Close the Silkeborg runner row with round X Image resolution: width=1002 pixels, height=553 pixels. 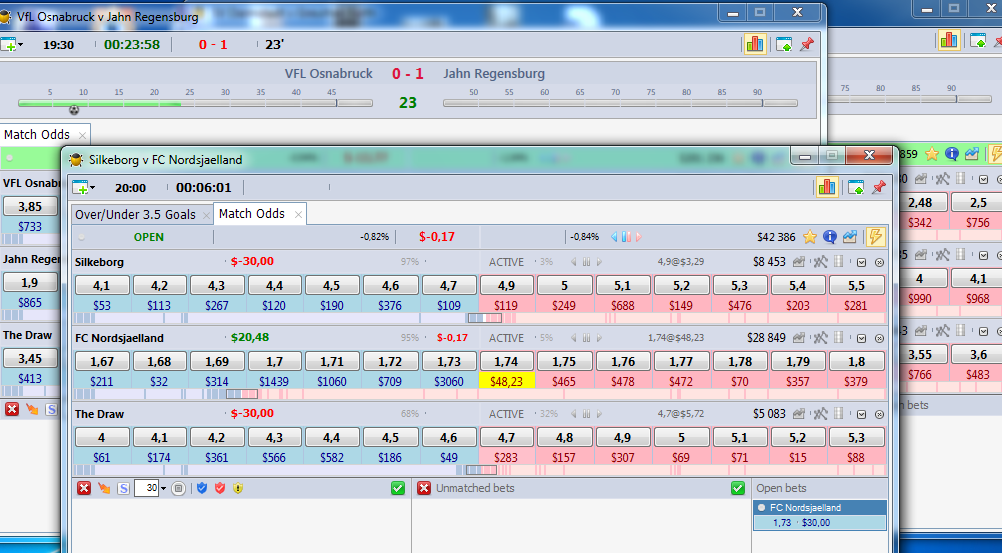(879, 262)
